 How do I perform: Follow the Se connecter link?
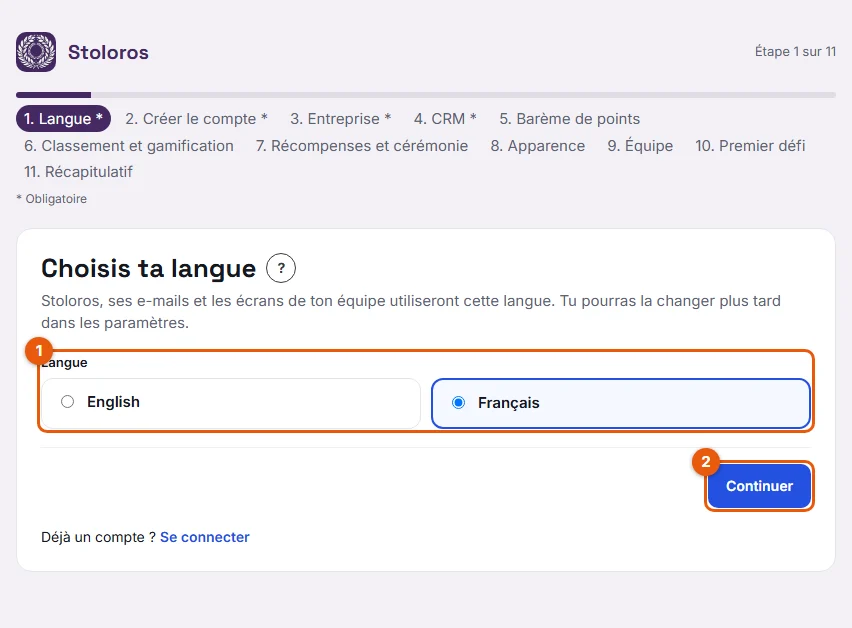205,537
